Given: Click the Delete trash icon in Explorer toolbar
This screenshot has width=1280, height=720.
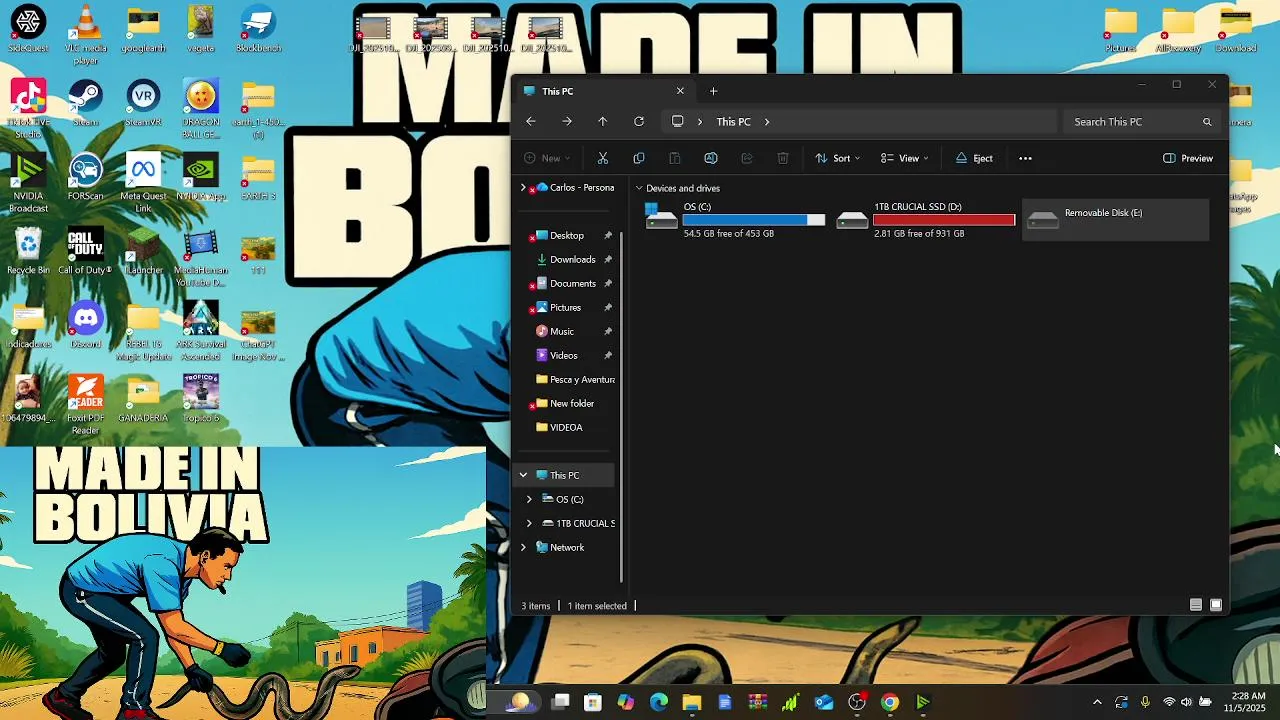Looking at the screenshot, I should (x=783, y=158).
